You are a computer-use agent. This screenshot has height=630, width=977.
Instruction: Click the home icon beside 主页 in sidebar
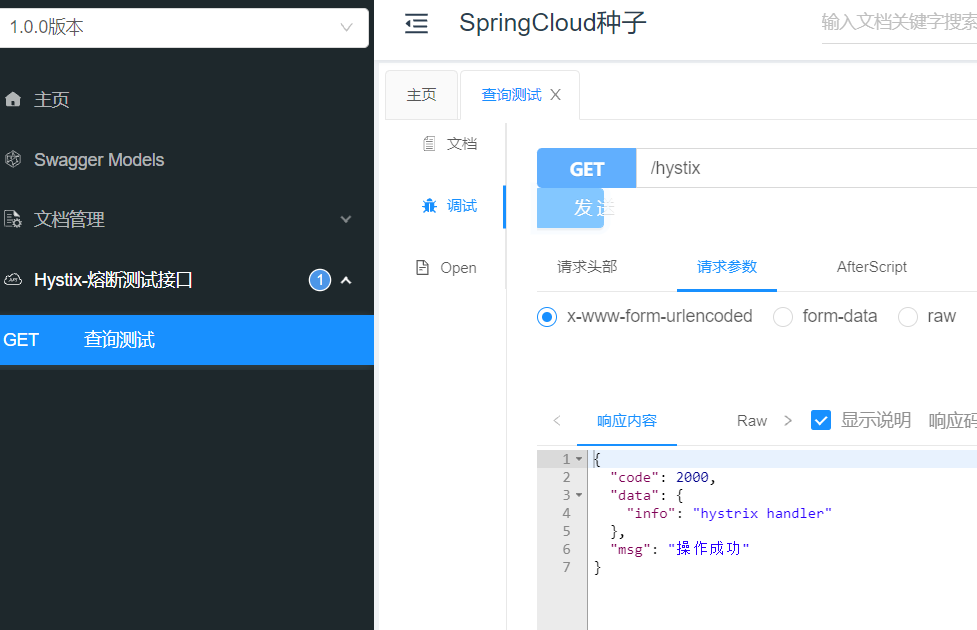coord(13,99)
